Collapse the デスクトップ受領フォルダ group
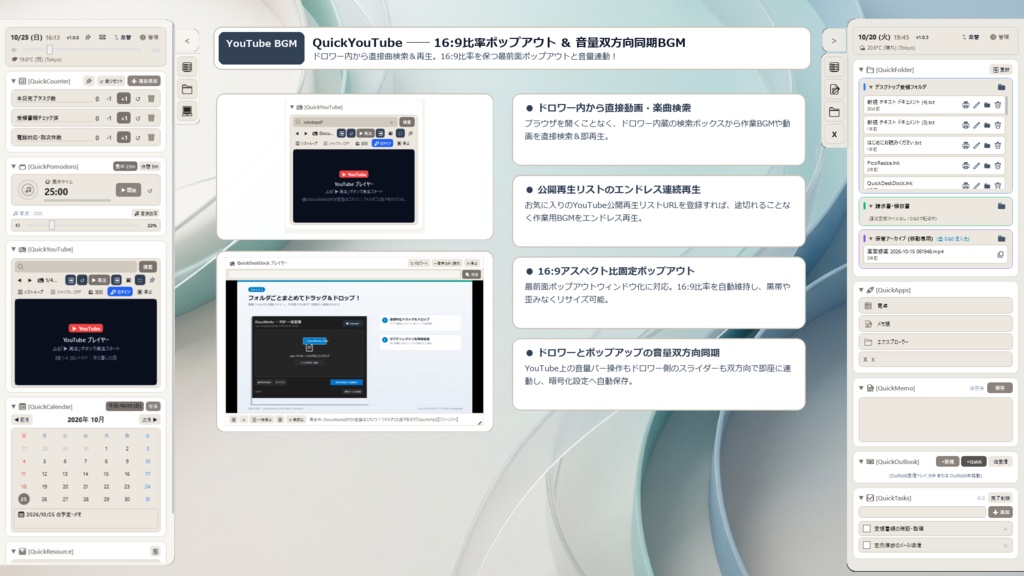The height and width of the screenshot is (576, 1024). [871, 87]
